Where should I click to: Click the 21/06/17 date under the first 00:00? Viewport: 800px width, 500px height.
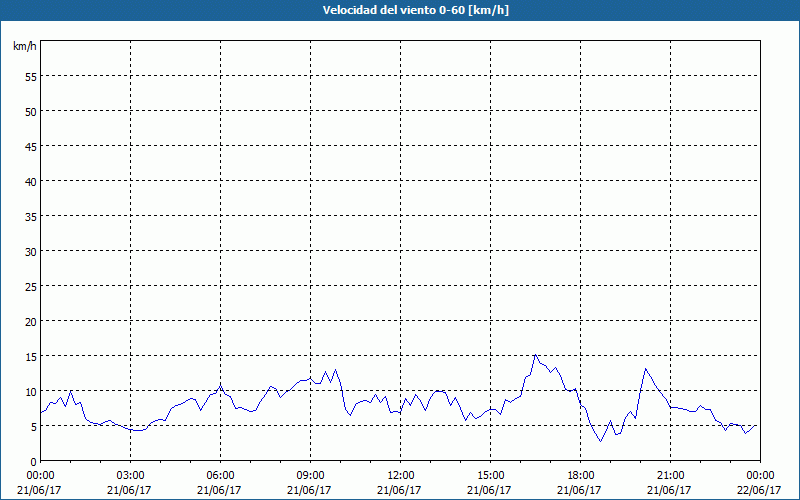(x=39, y=490)
